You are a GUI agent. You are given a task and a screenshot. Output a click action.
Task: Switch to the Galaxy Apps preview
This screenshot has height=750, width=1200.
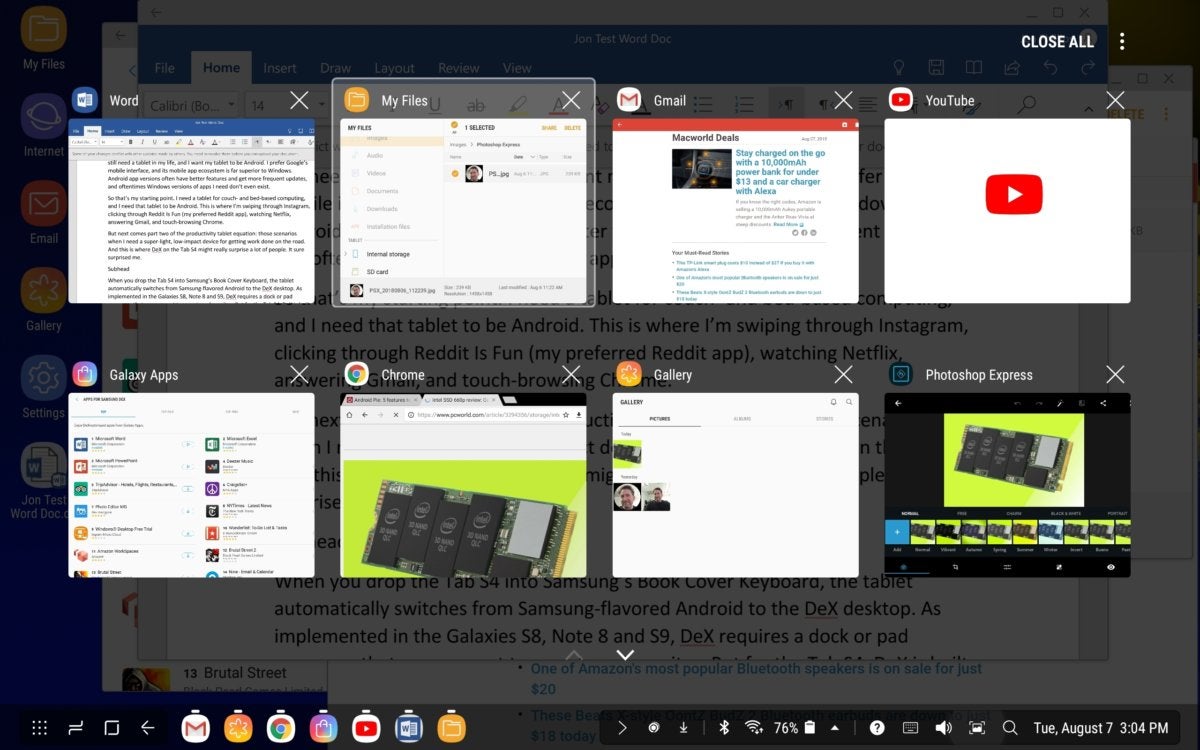(x=191, y=485)
